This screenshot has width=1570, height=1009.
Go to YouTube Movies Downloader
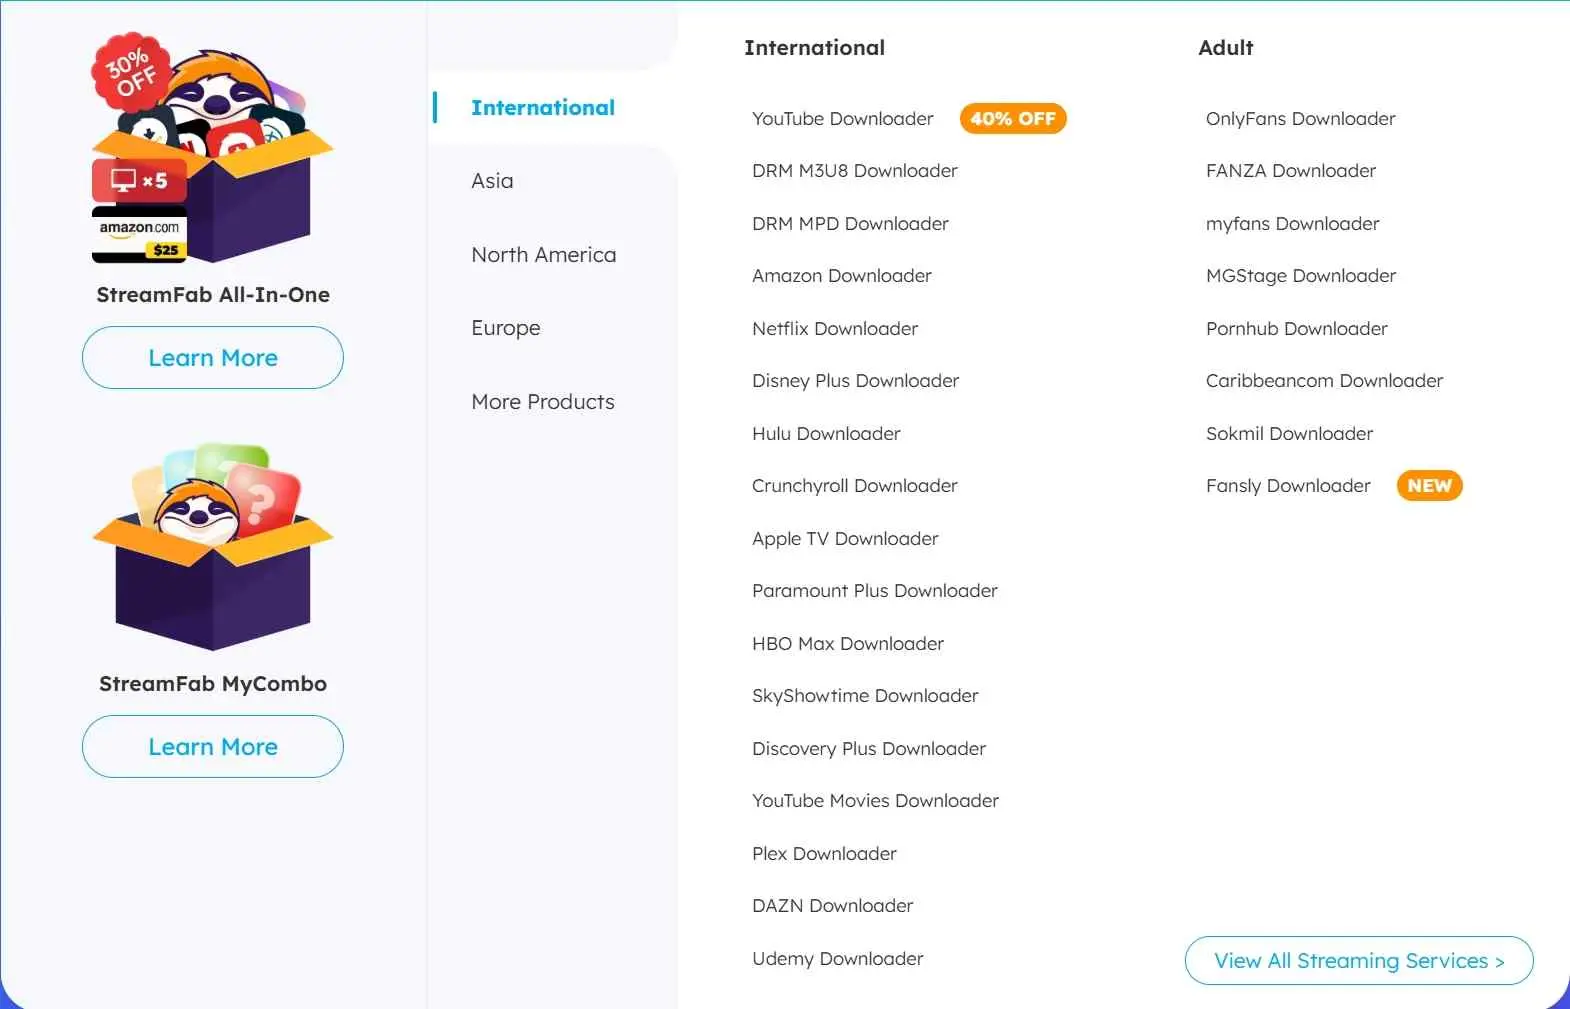876,801
